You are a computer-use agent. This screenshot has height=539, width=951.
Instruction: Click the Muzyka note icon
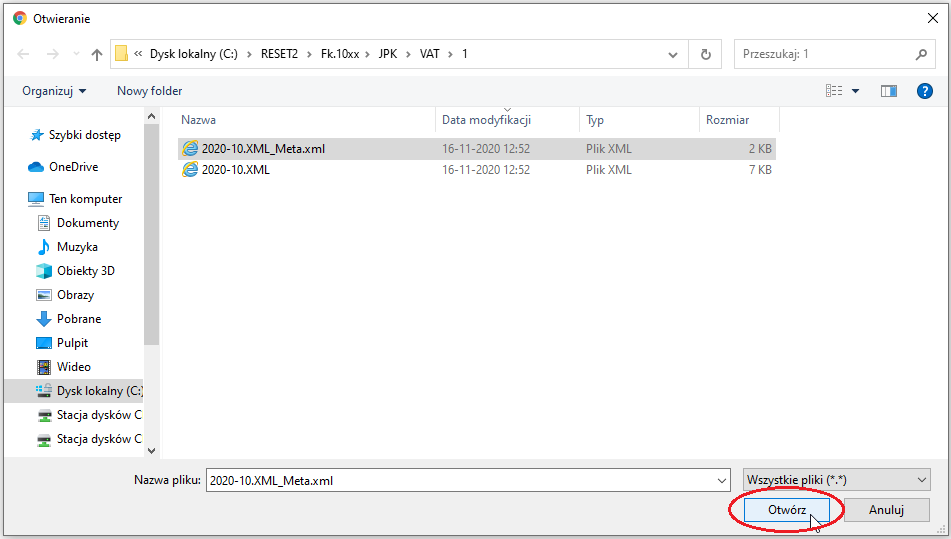click(44, 247)
